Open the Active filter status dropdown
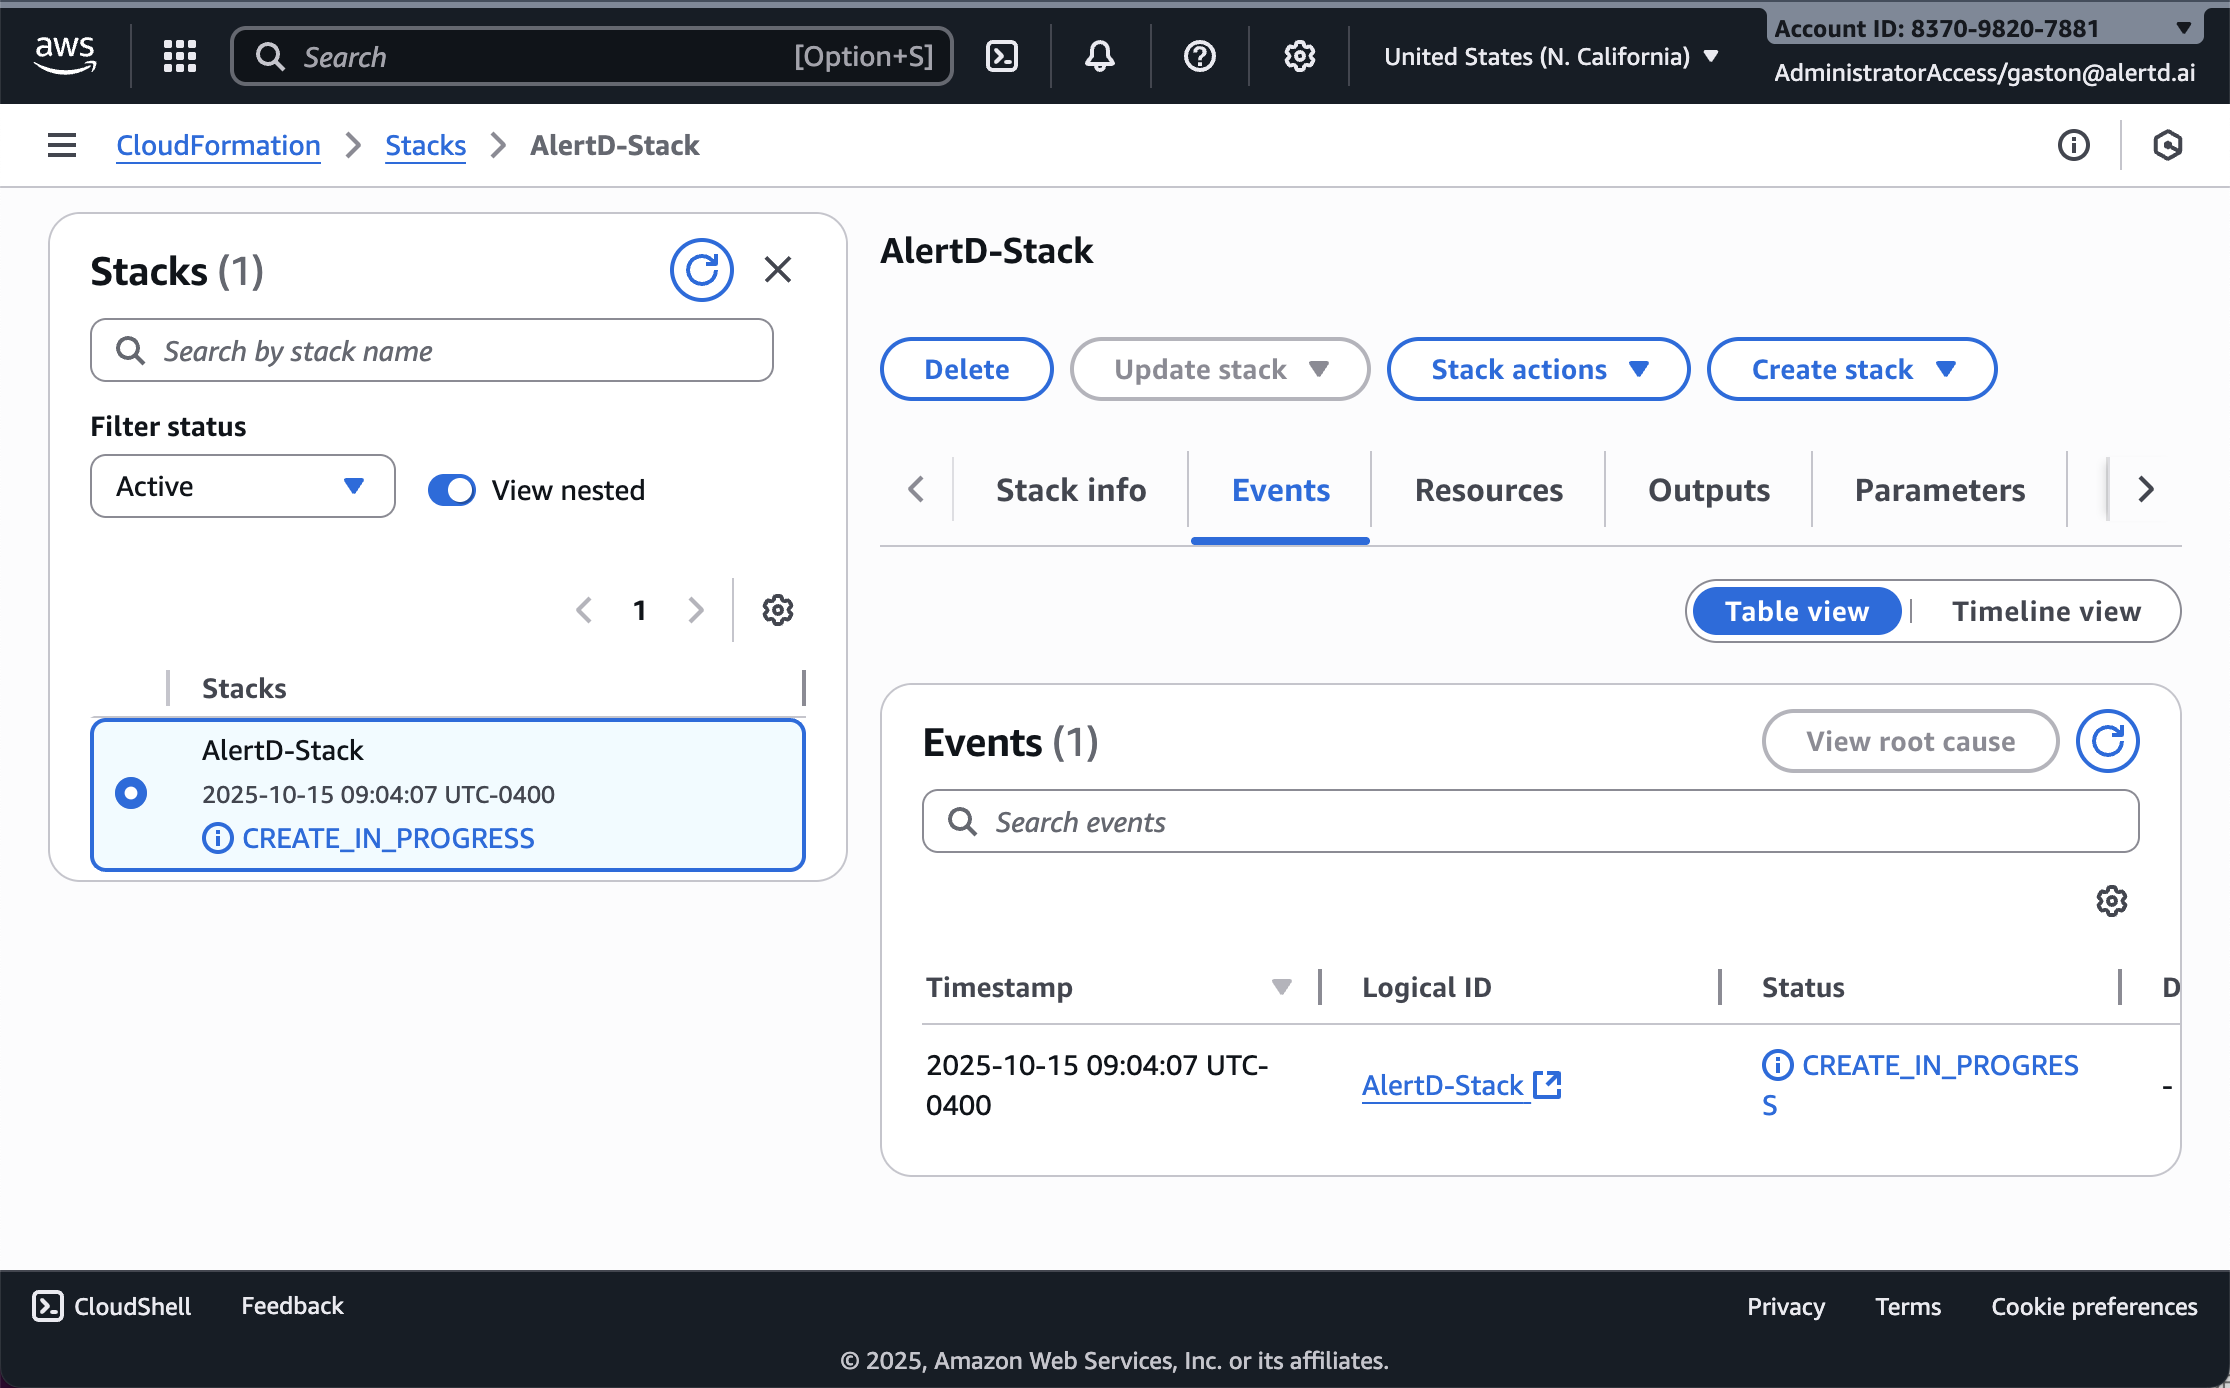Image resolution: width=2230 pixels, height=1388 pixels. [x=242, y=486]
